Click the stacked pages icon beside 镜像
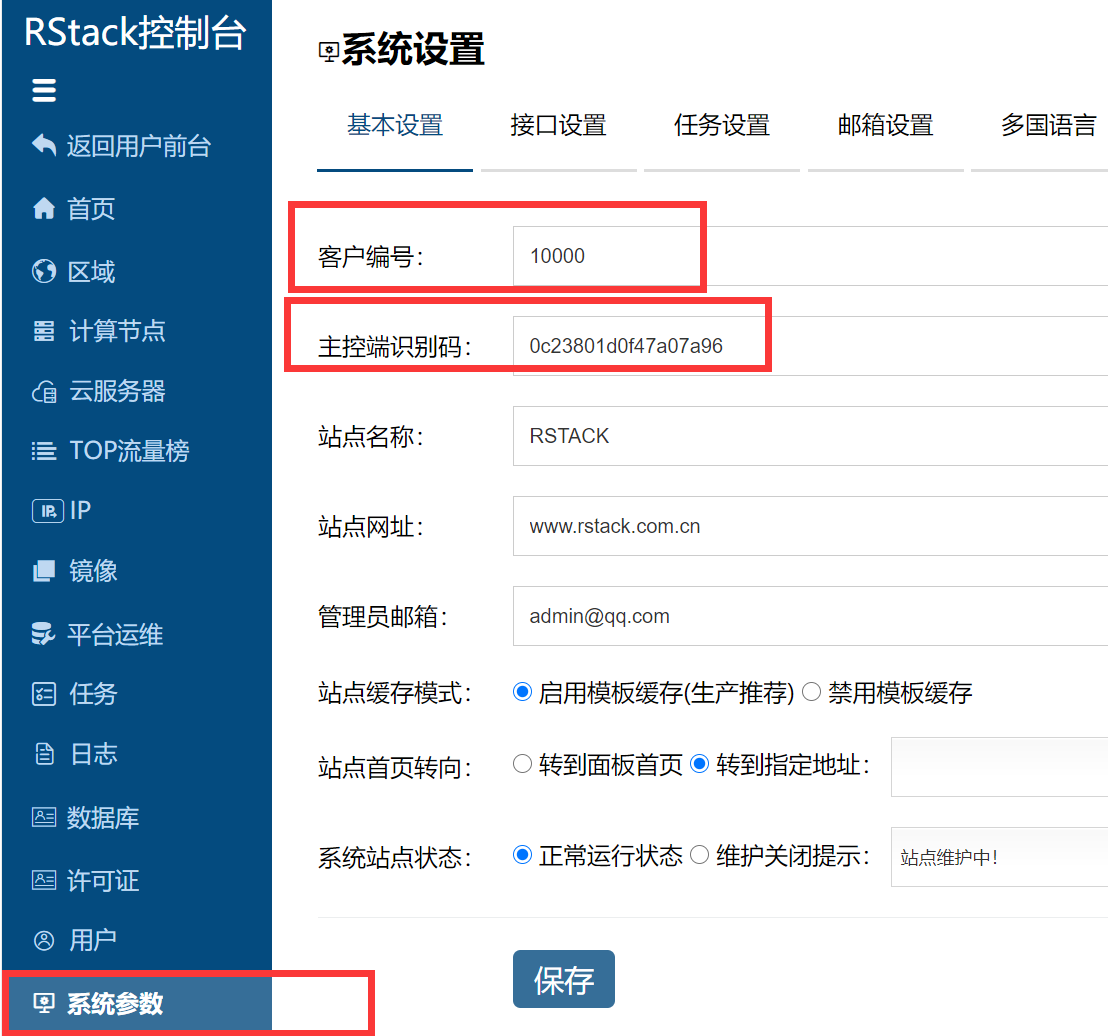This screenshot has width=1108, height=1036. (x=44, y=571)
